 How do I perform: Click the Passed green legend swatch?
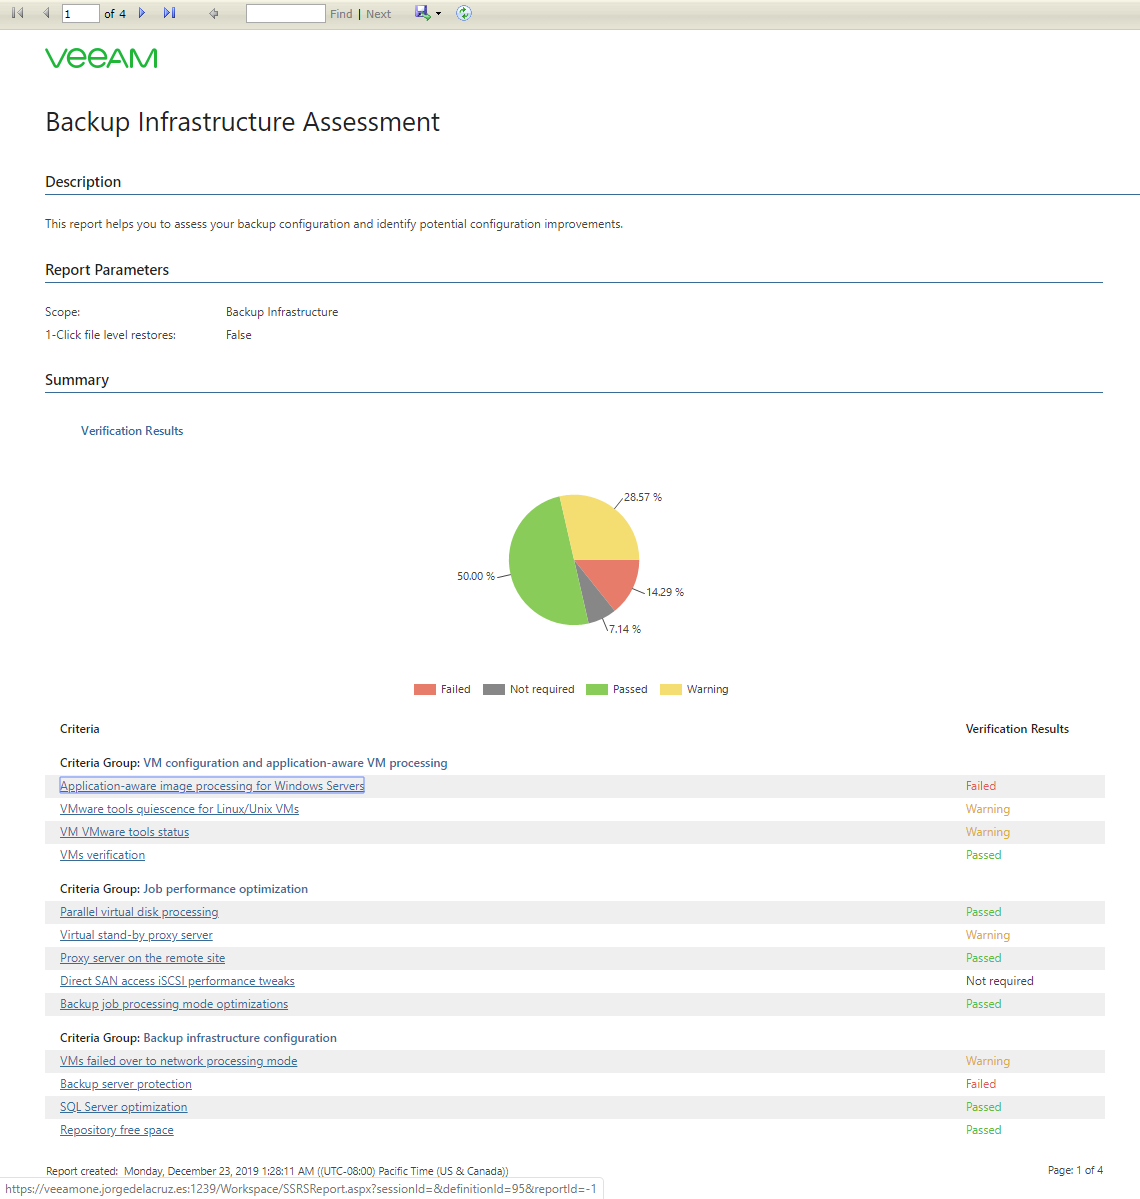pyautogui.click(x=596, y=689)
